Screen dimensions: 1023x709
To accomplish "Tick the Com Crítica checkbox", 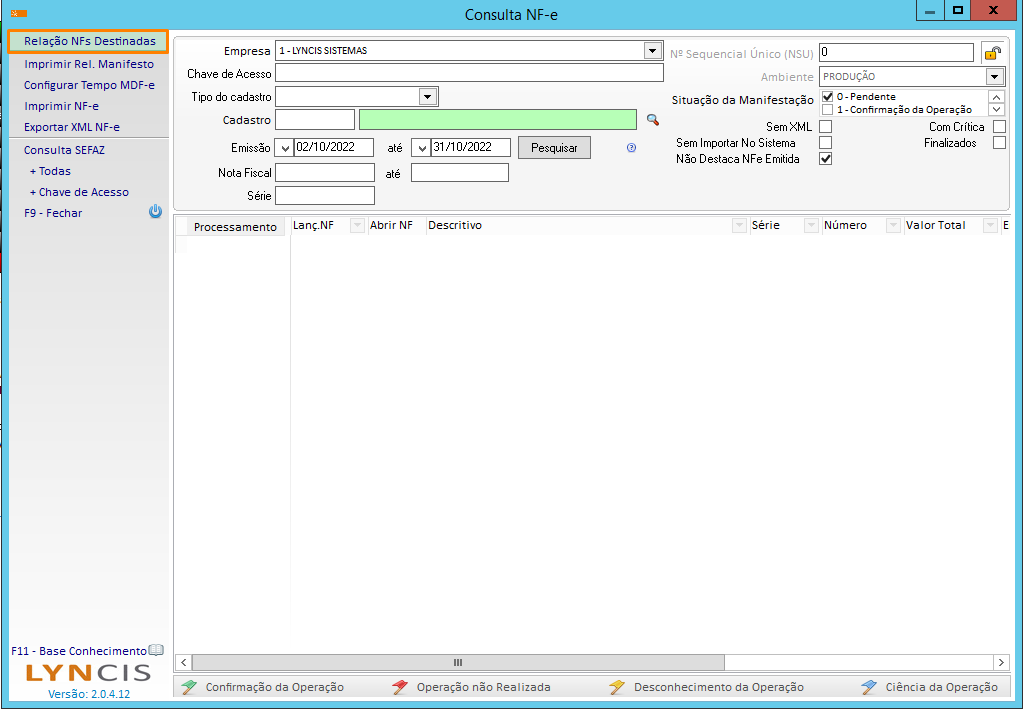I will [999, 127].
